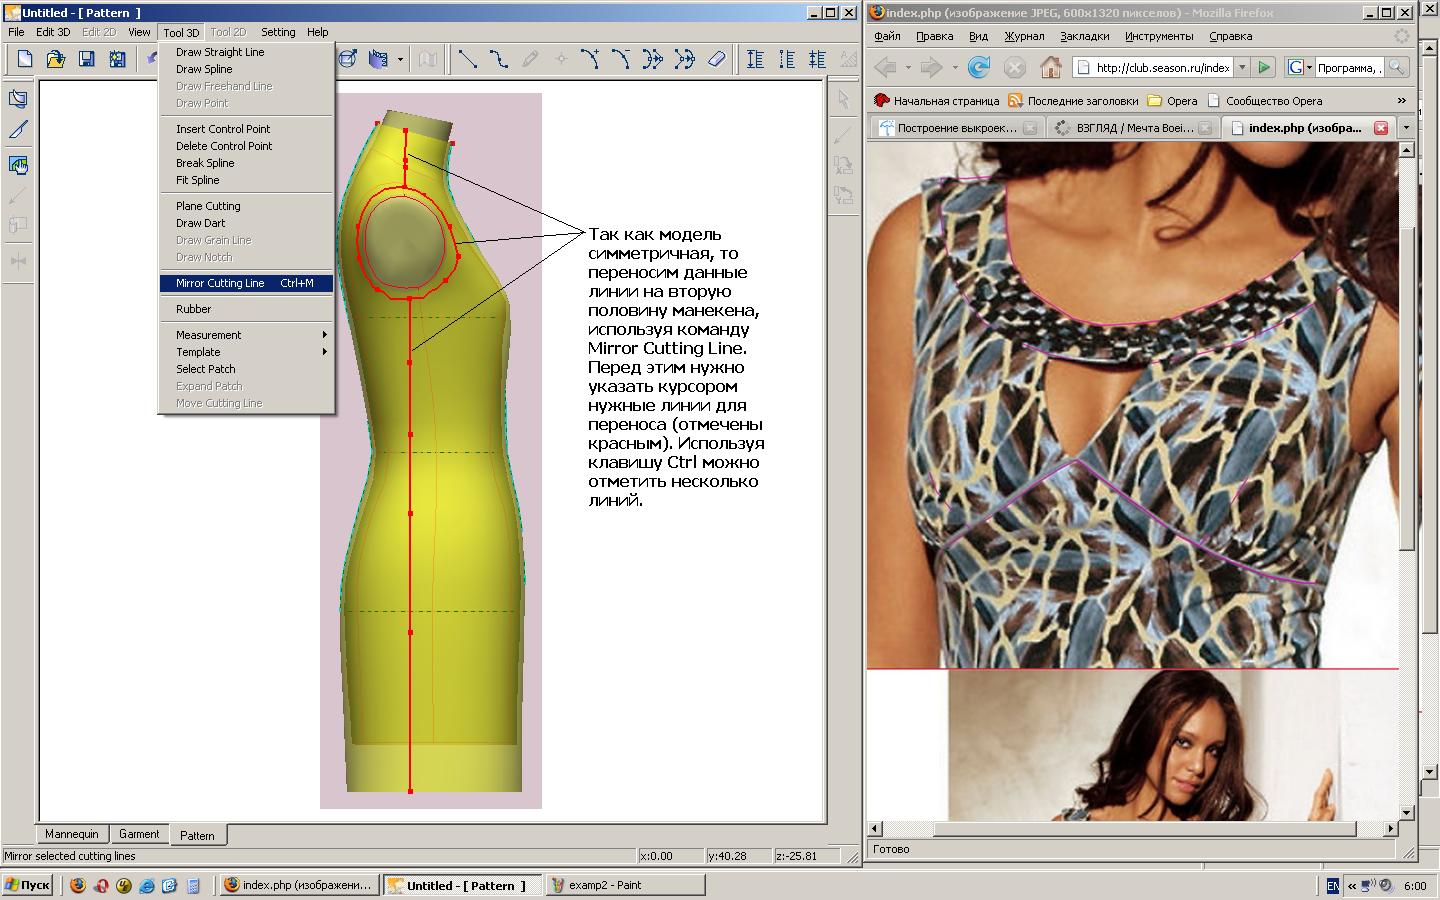Click the Save floppy disk icon

(87, 60)
